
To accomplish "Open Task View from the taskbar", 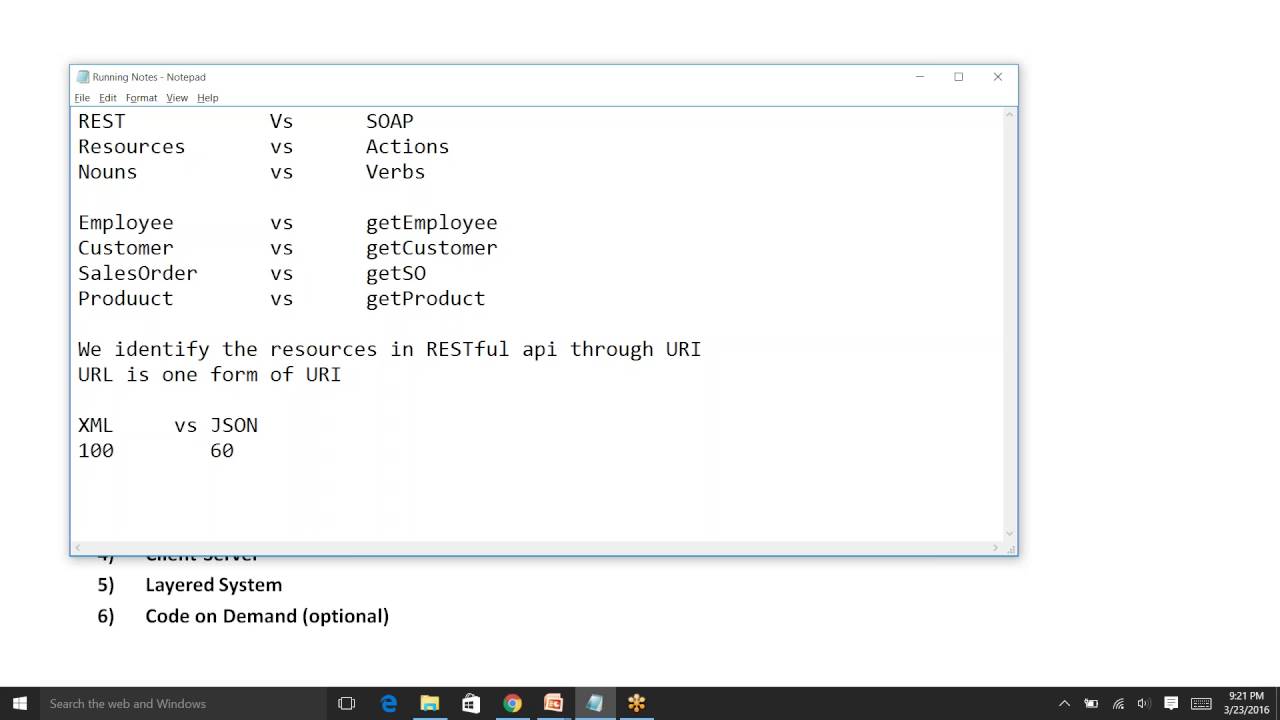I will point(347,704).
